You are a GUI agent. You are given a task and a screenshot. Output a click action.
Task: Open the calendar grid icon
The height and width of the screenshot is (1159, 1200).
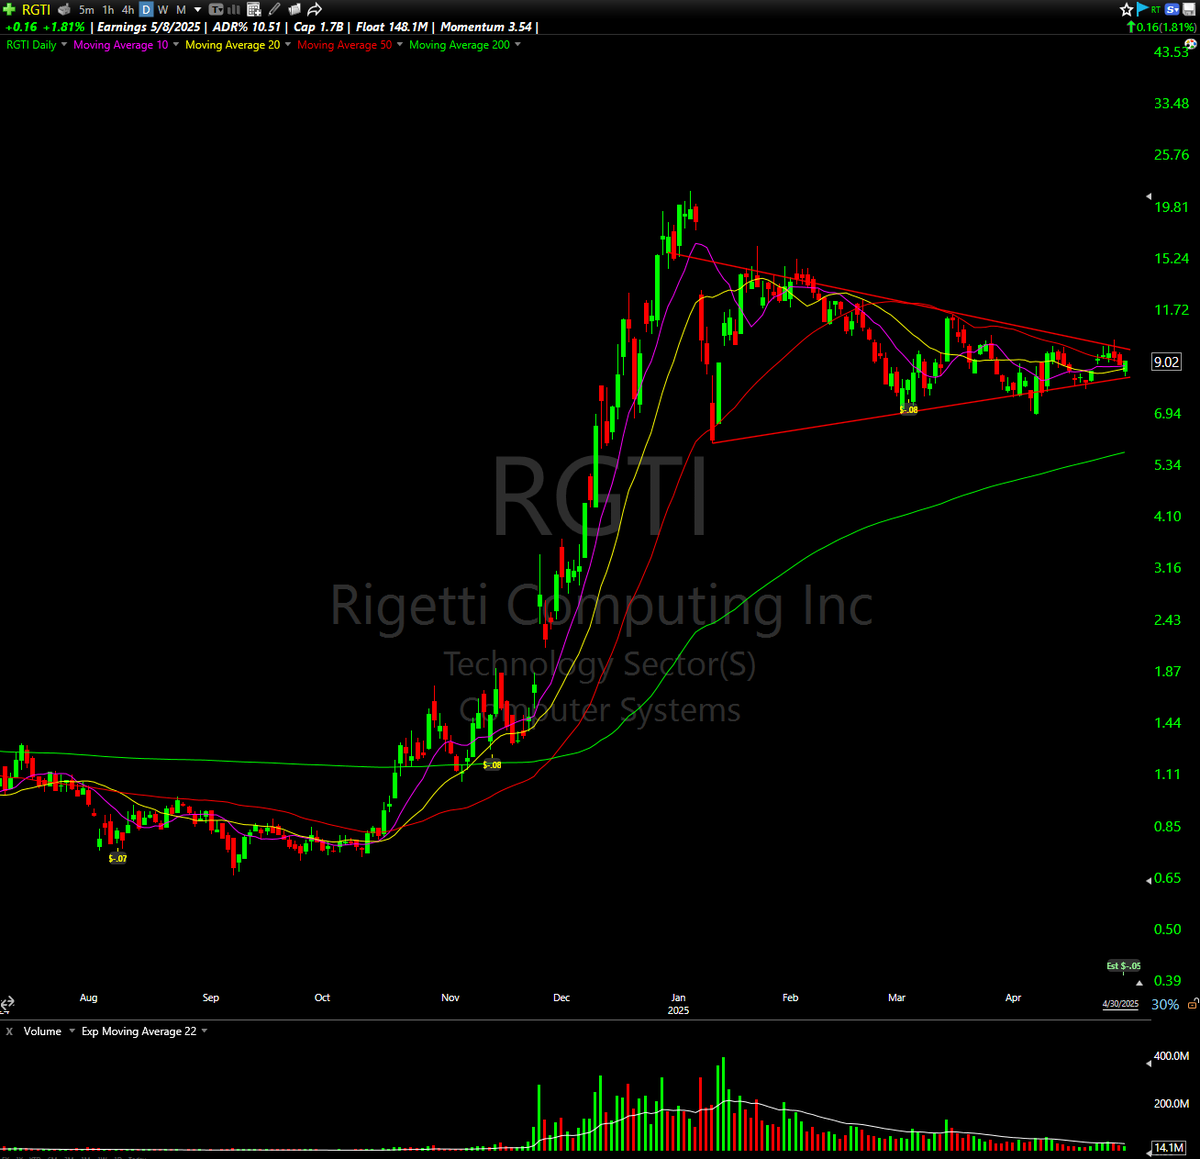tap(254, 10)
